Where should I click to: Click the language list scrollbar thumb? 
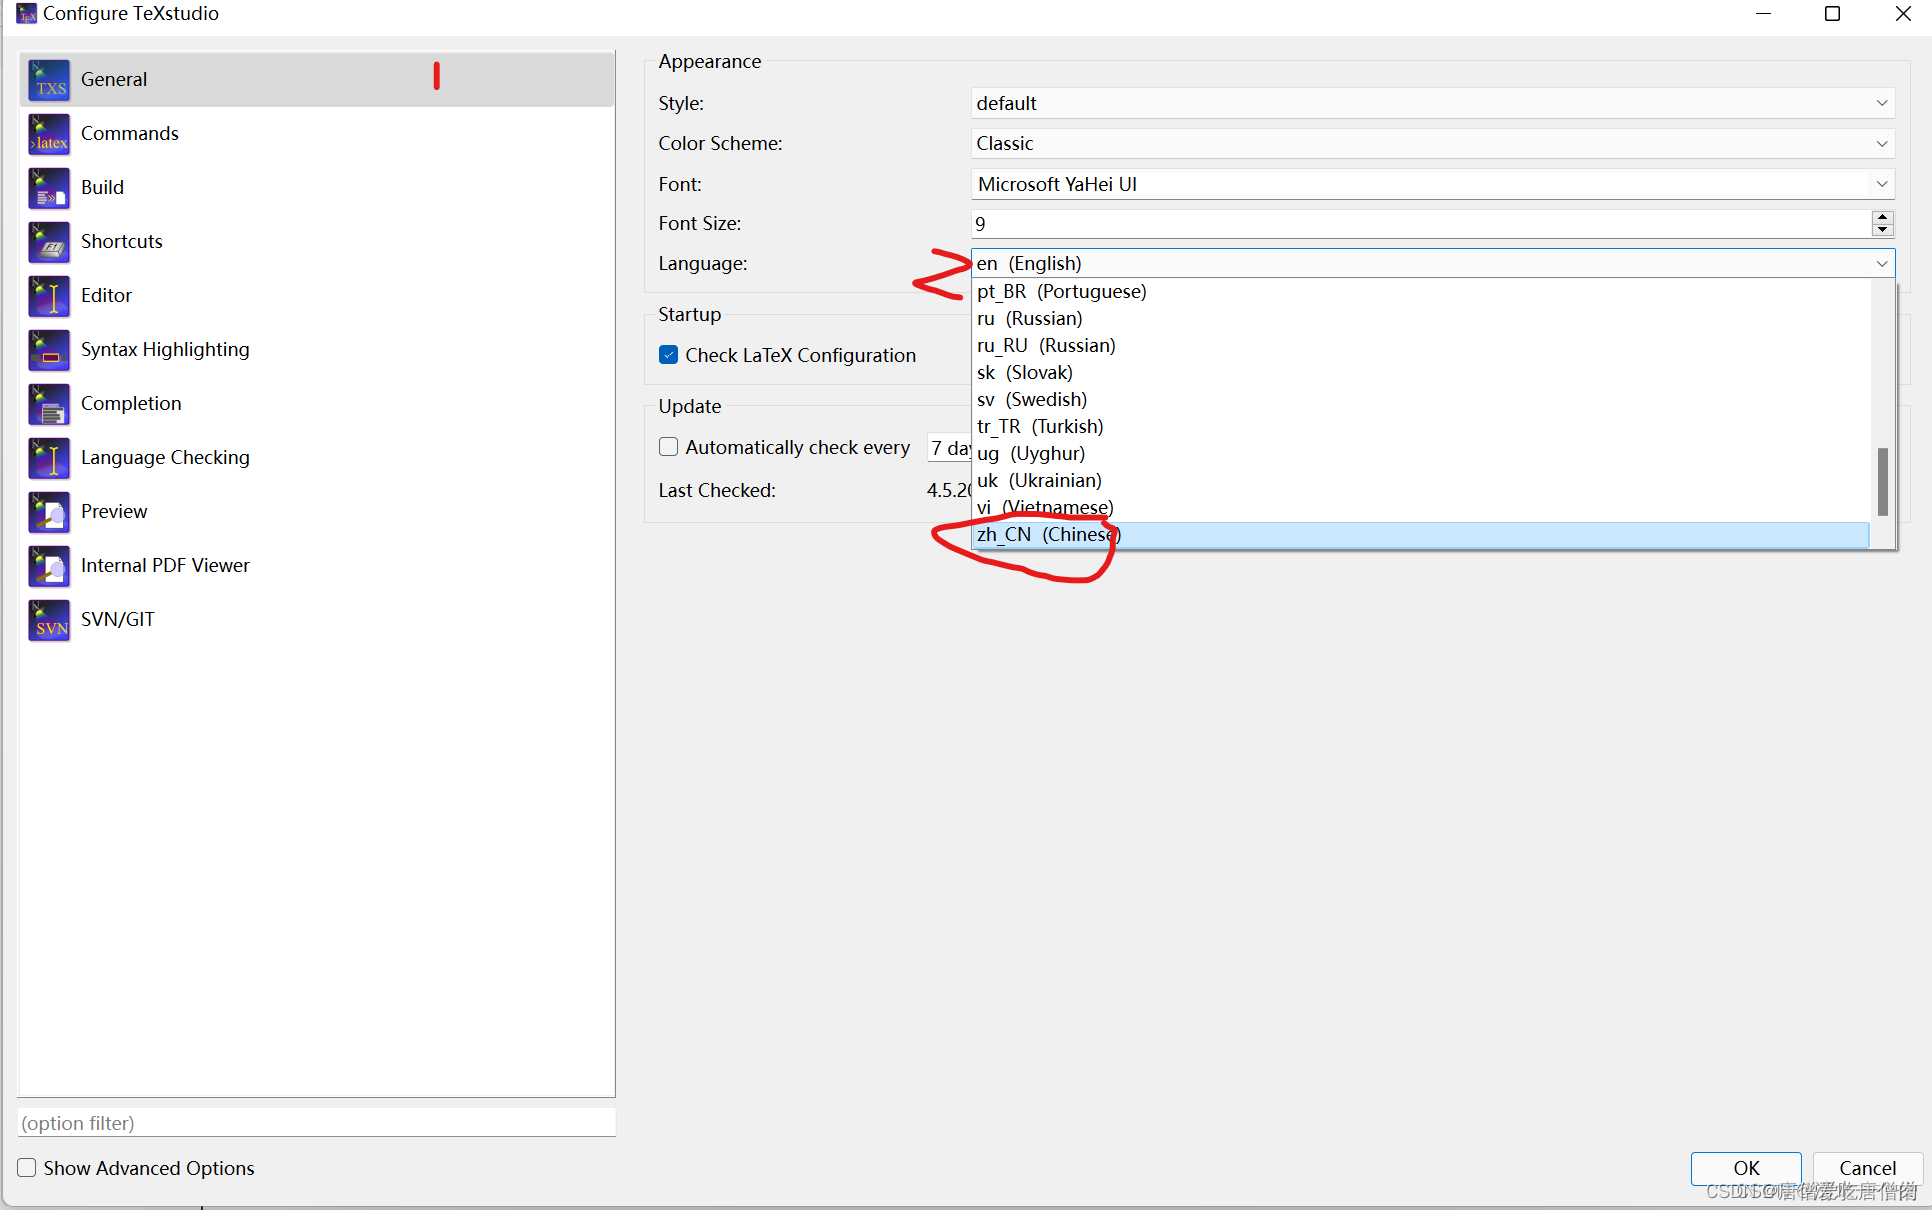pyautogui.click(x=1882, y=482)
